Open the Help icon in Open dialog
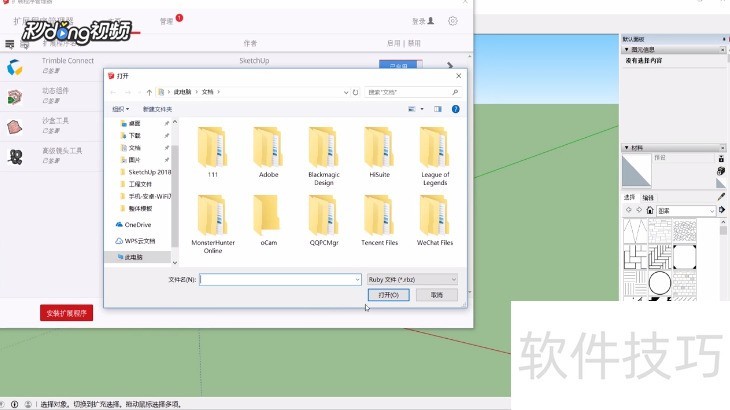The image size is (730, 410). click(x=455, y=109)
